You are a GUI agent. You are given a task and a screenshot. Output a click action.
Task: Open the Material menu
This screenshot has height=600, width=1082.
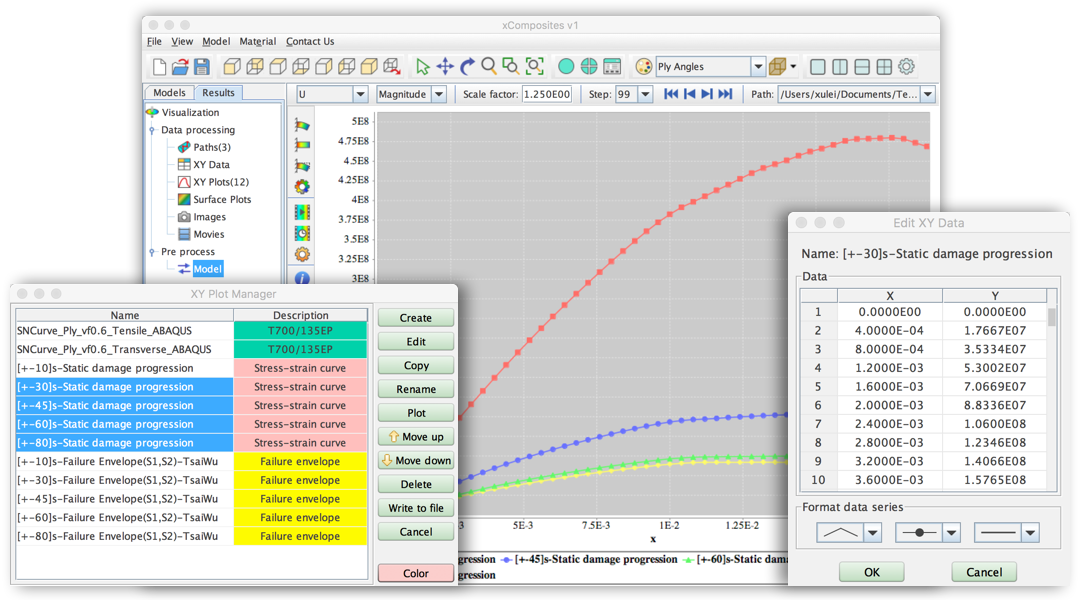pos(257,41)
